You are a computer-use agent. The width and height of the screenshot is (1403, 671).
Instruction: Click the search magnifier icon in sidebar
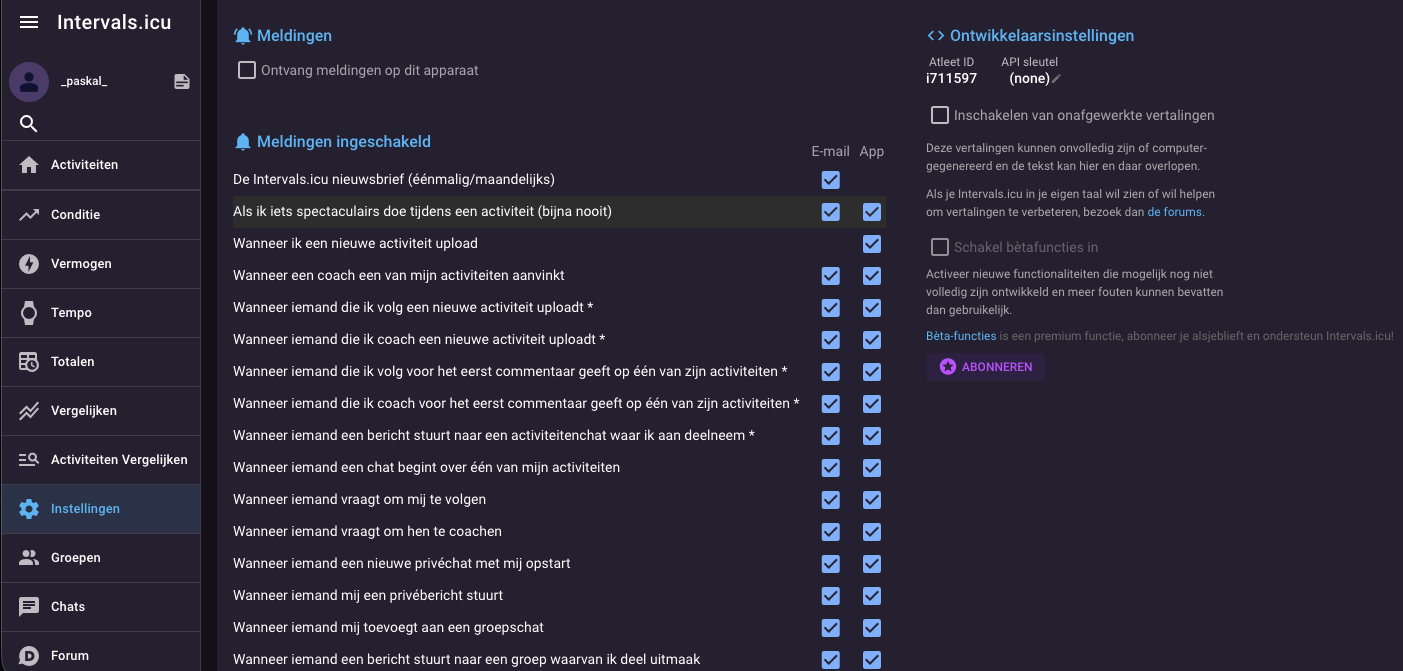pyautogui.click(x=29, y=124)
